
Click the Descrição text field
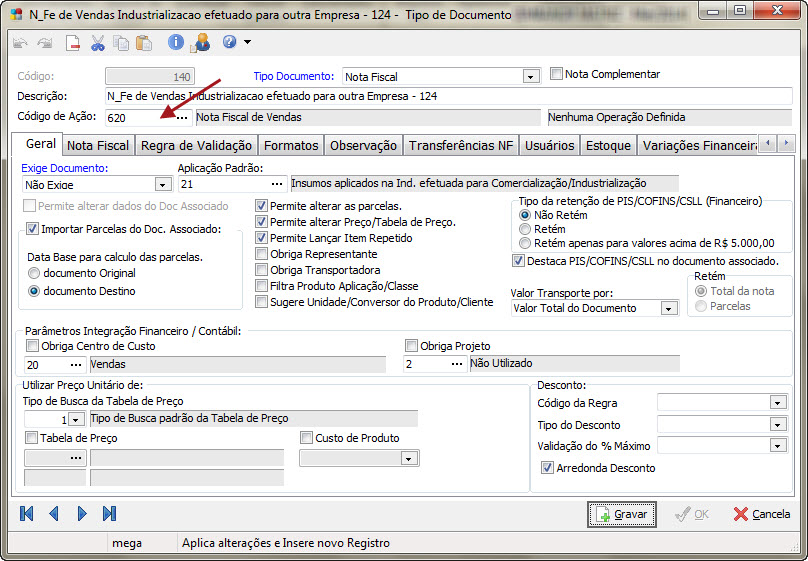(448, 97)
